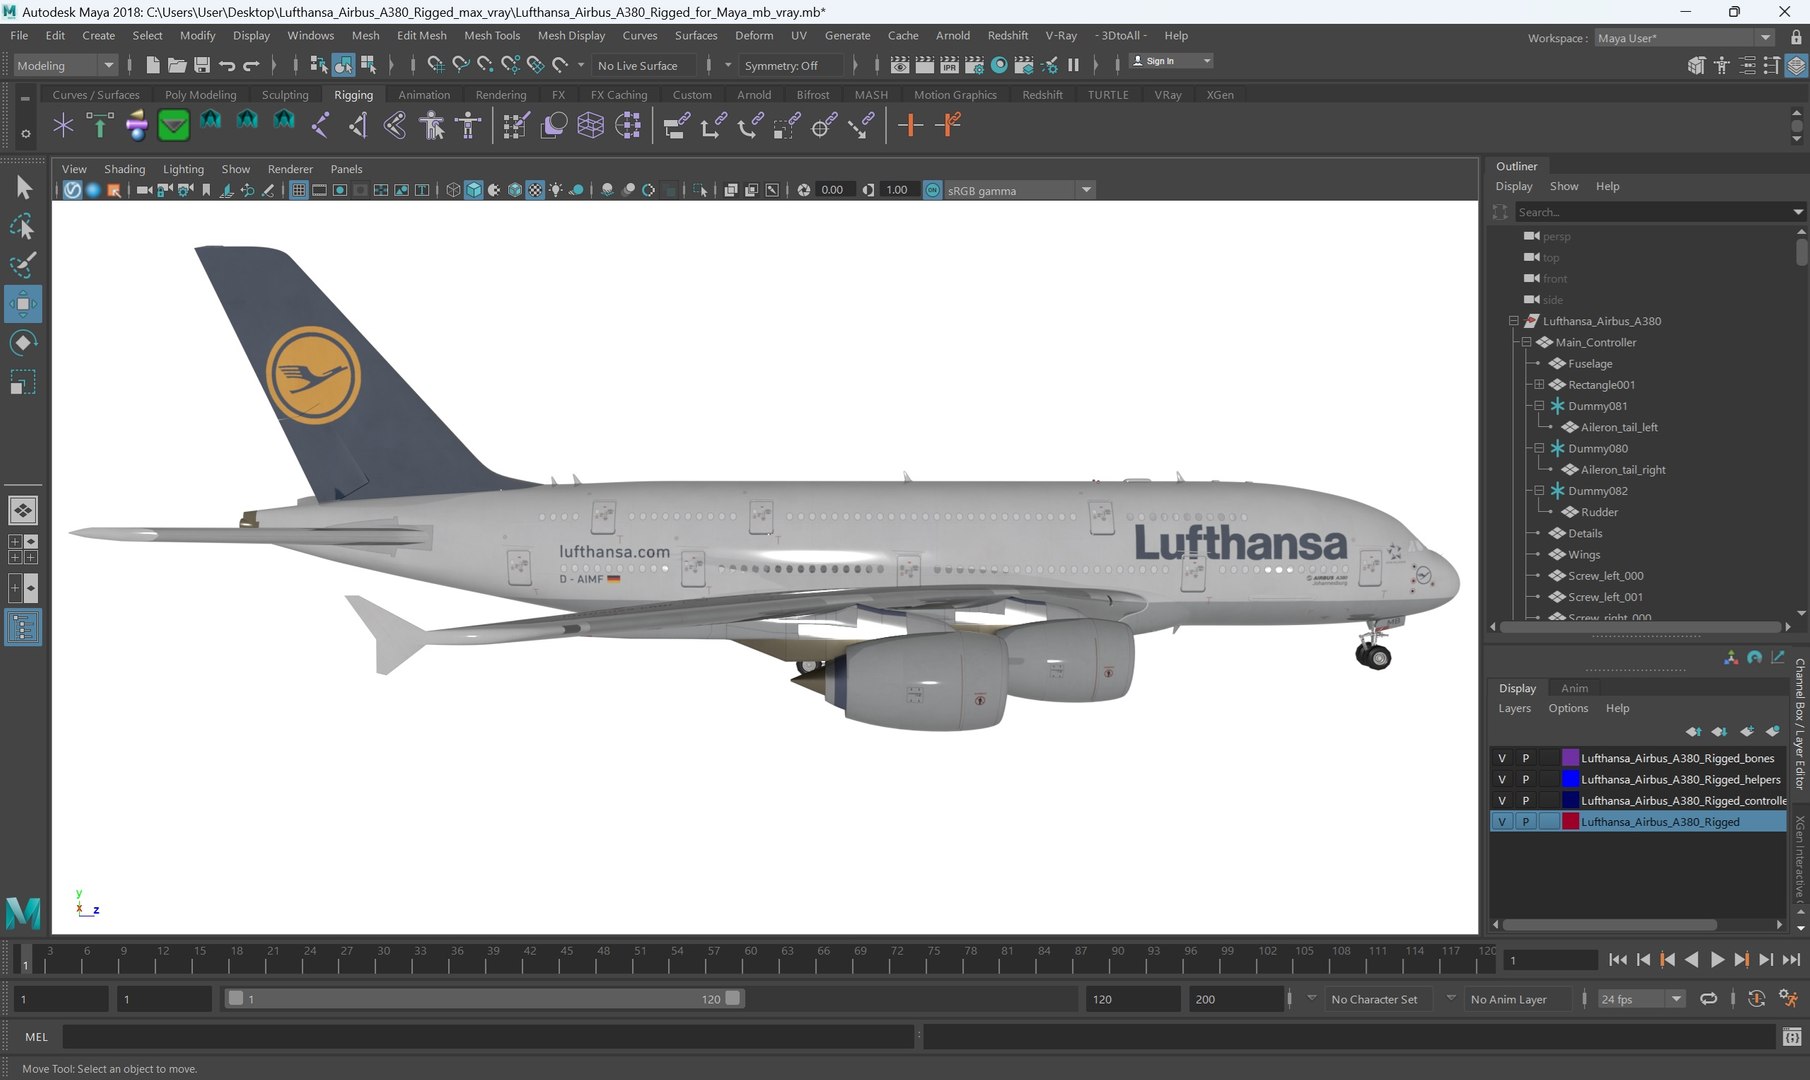1810x1080 pixels.
Task: Toggle visibility V of Rigged_controllers layer
Action: tap(1501, 800)
